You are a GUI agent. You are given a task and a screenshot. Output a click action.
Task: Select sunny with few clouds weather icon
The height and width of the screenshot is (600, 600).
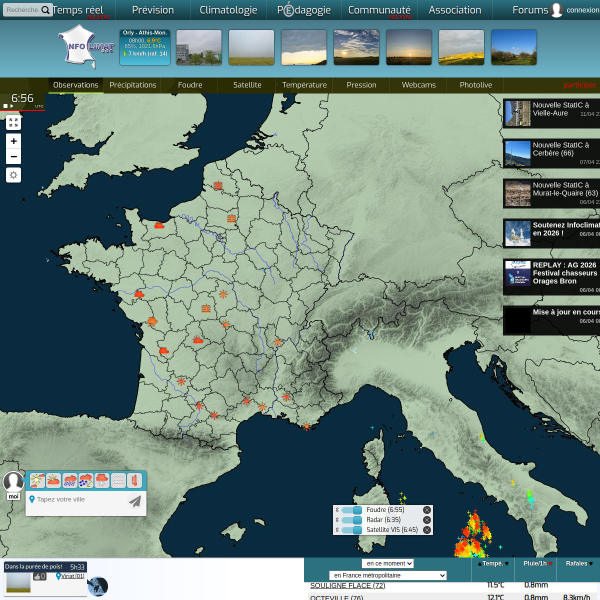click(37, 480)
